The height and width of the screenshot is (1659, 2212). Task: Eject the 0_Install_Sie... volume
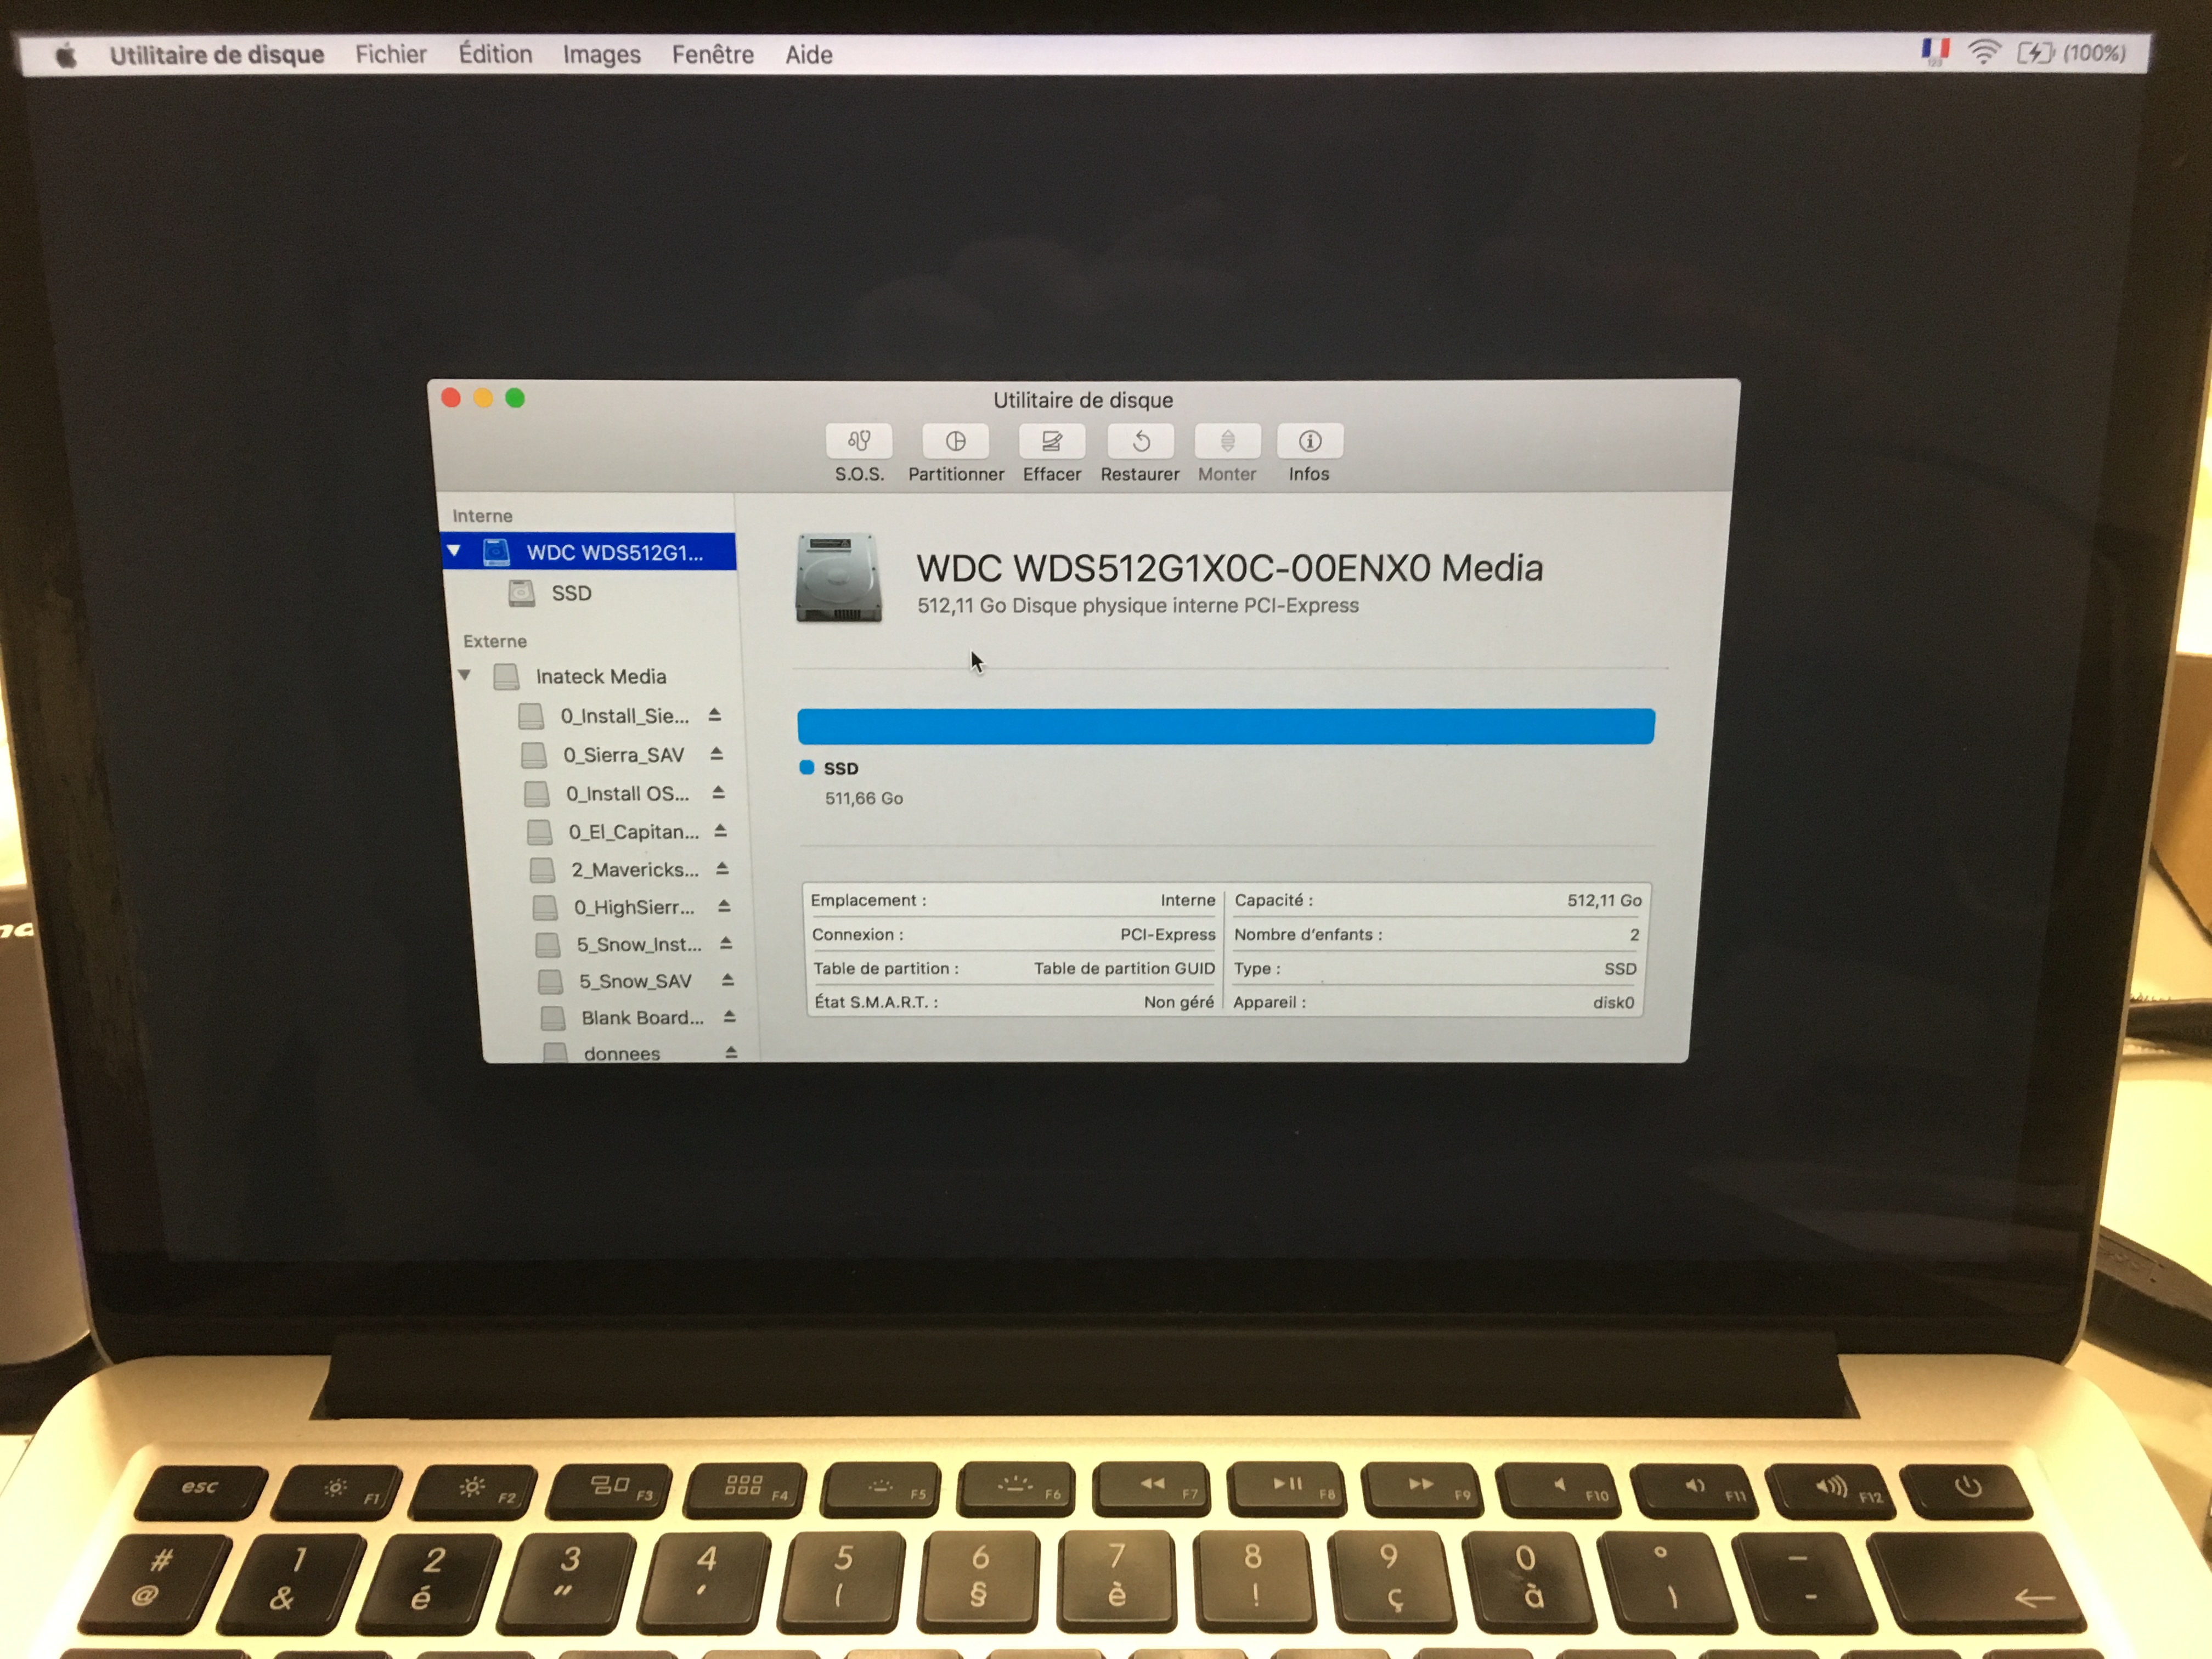coord(714,715)
